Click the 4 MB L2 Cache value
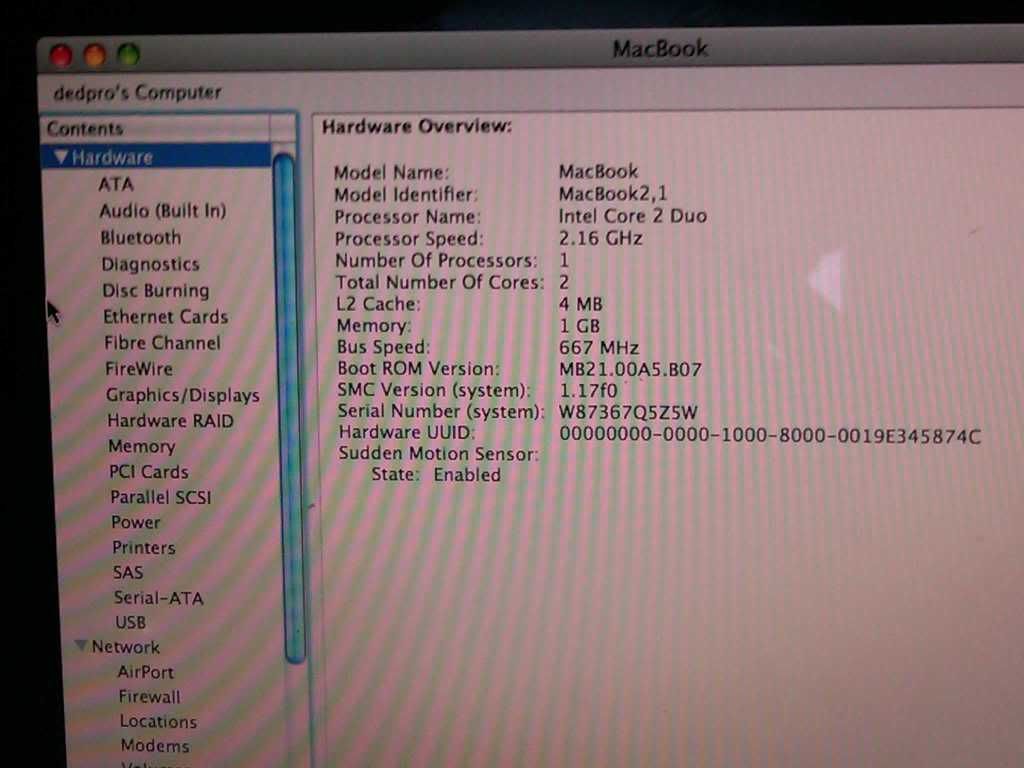This screenshot has height=768, width=1024. (581, 304)
